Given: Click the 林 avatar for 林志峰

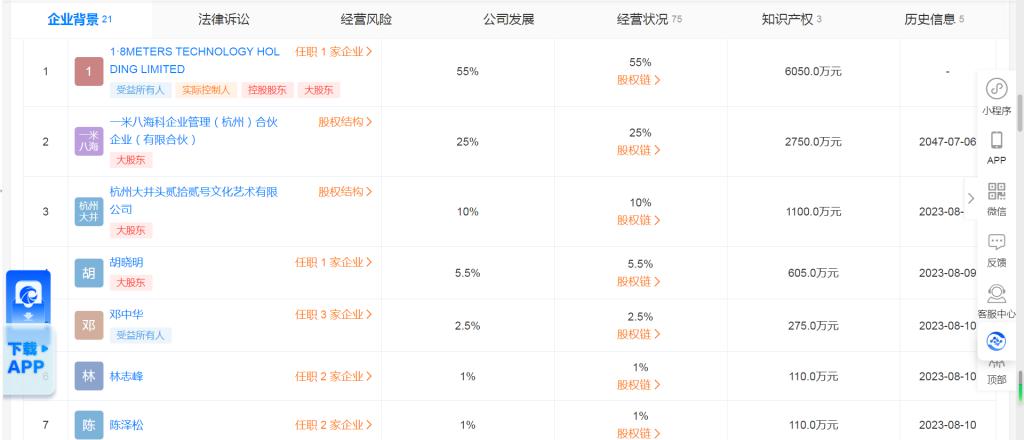Looking at the screenshot, I should [x=89, y=376].
